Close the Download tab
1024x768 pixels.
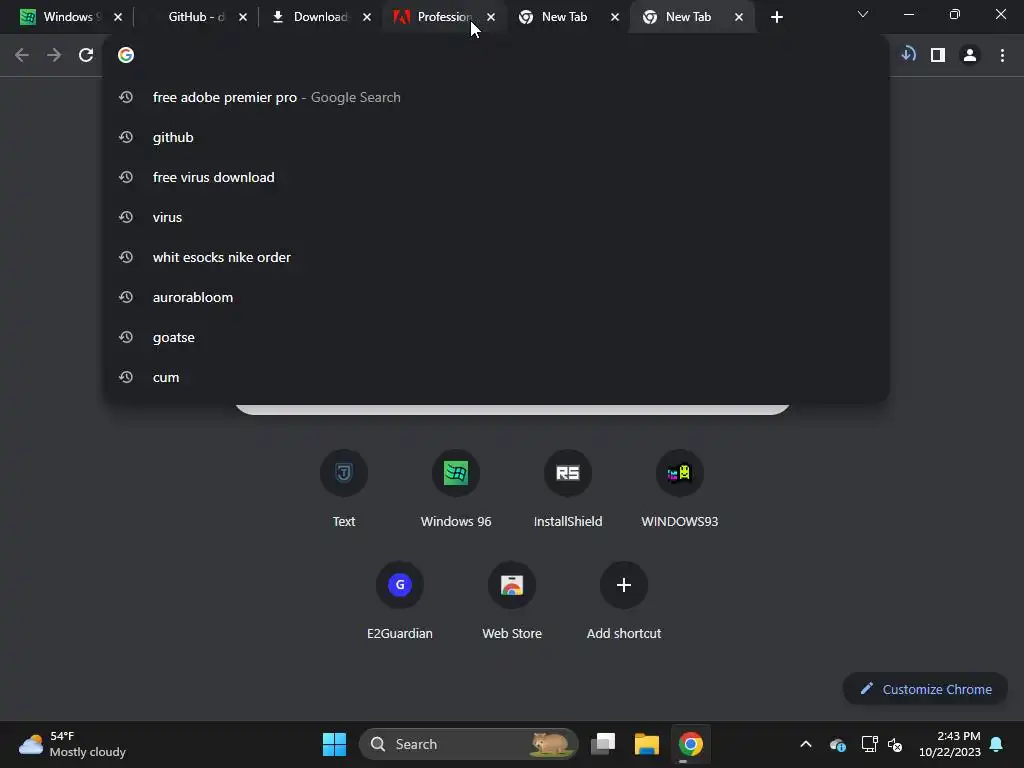pos(367,18)
